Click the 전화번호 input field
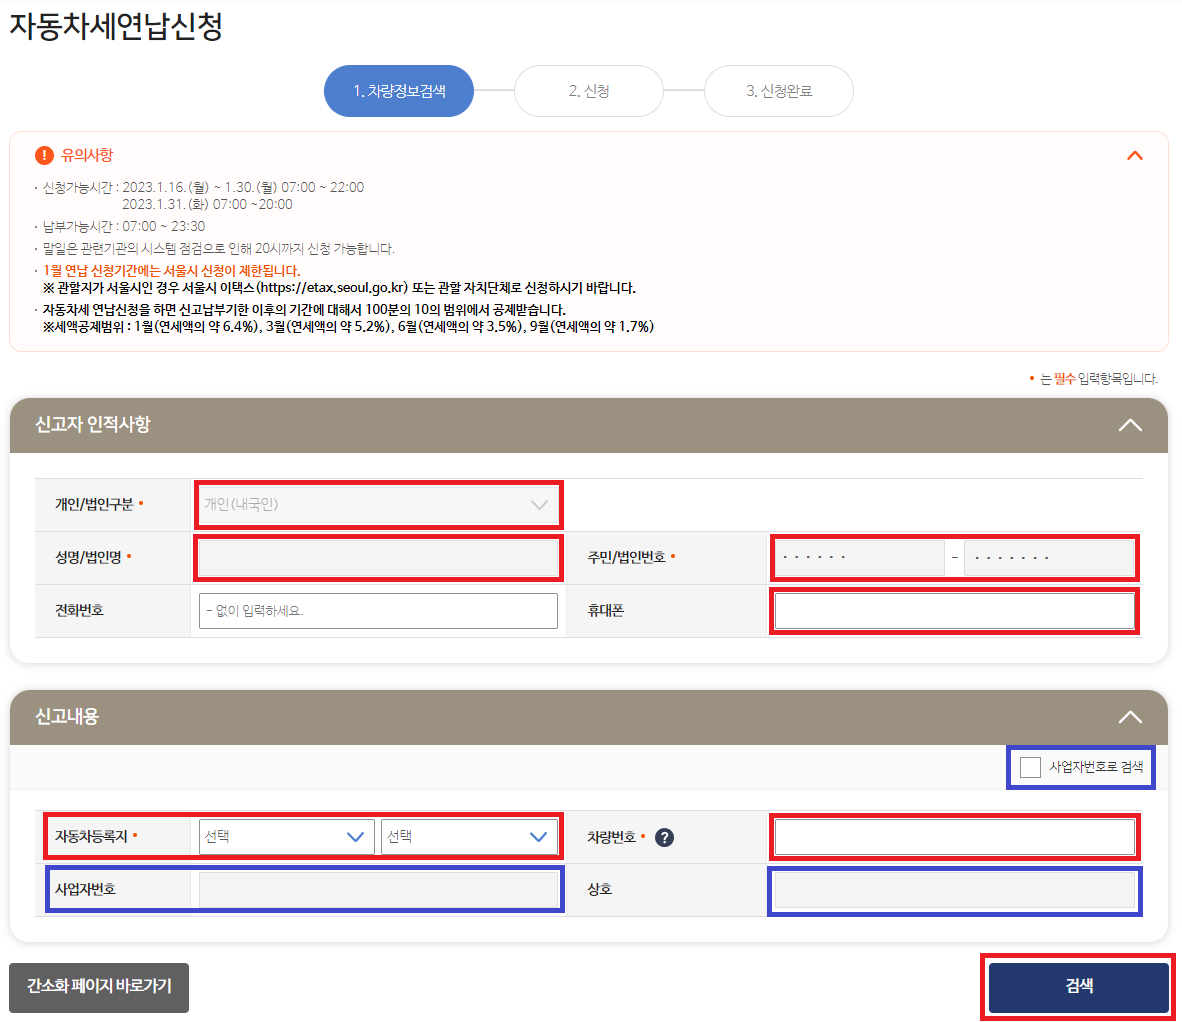This screenshot has height=1022, width=1182. point(378,610)
